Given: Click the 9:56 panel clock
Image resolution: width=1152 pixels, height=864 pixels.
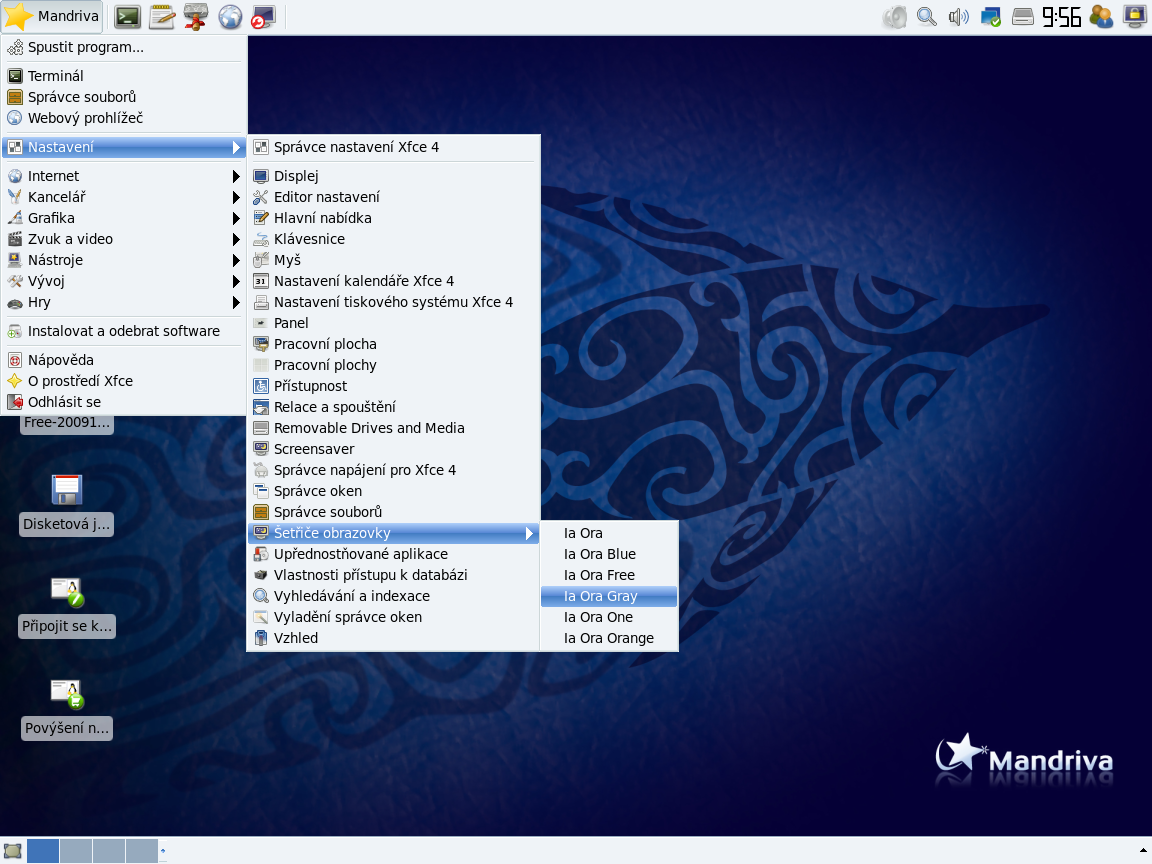Looking at the screenshot, I should pos(1062,16).
